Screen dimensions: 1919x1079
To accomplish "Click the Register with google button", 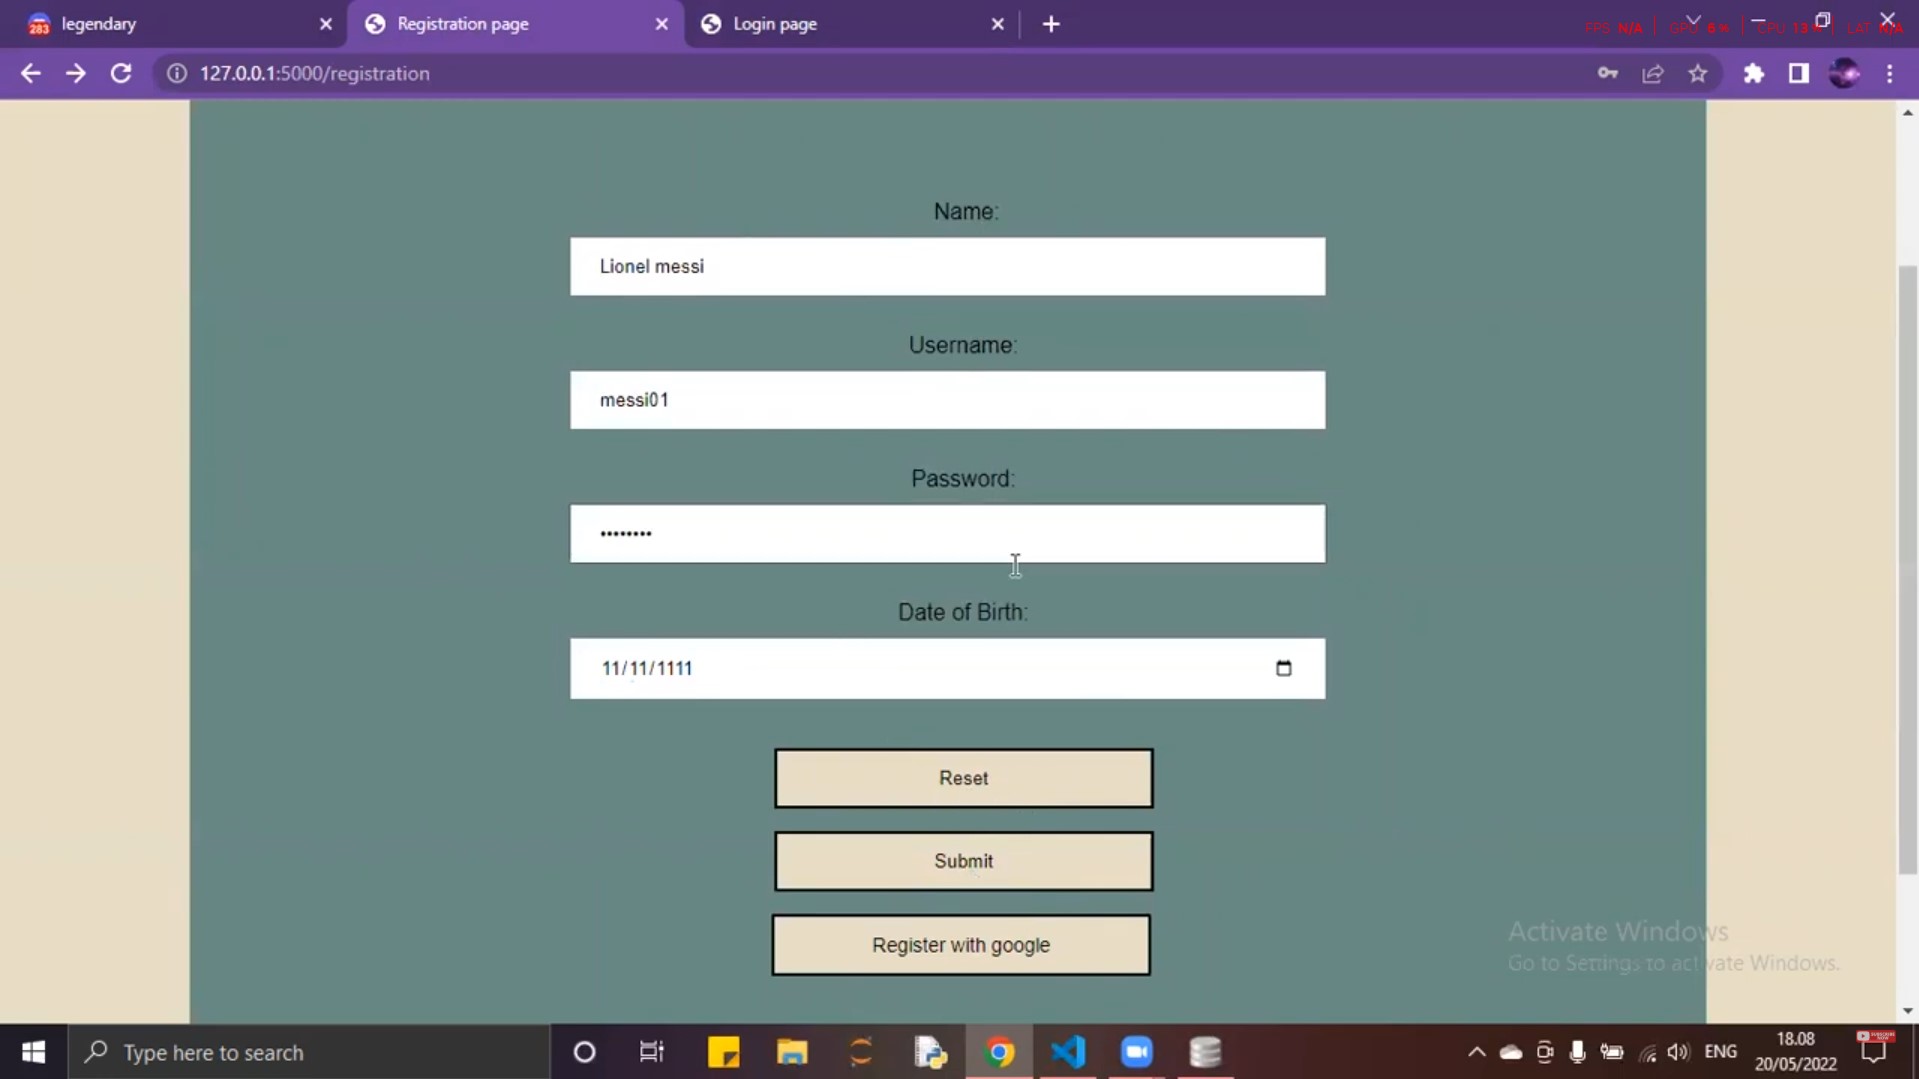I will tap(961, 944).
